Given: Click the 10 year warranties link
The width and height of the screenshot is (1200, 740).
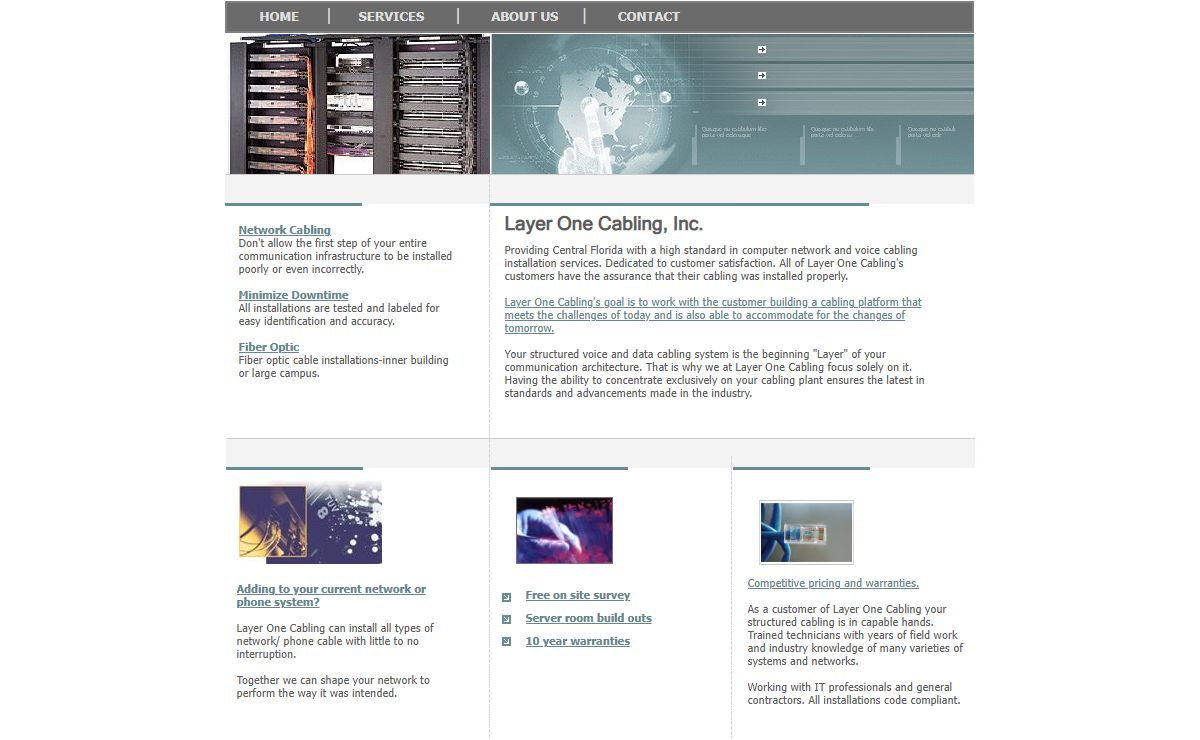Looking at the screenshot, I should tap(577, 641).
